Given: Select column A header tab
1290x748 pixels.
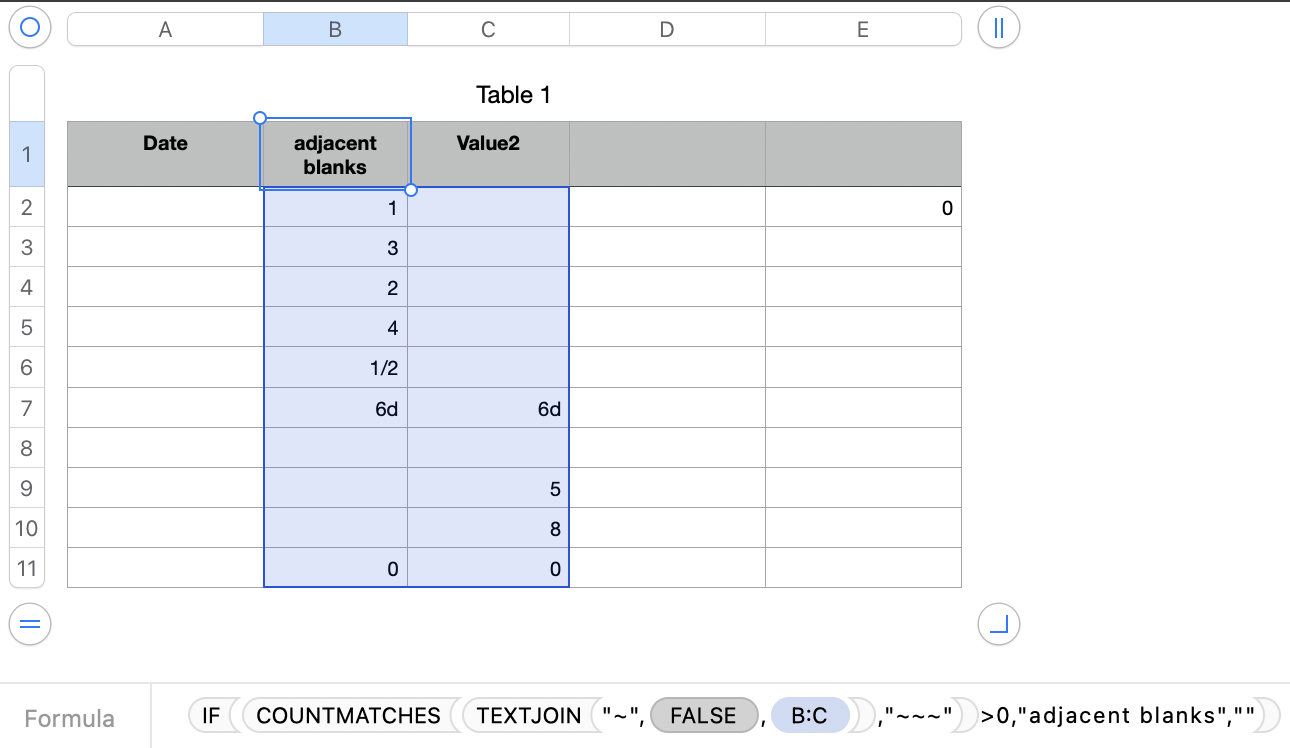Looking at the screenshot, I should pyautogui.click(x=165, y=30).
